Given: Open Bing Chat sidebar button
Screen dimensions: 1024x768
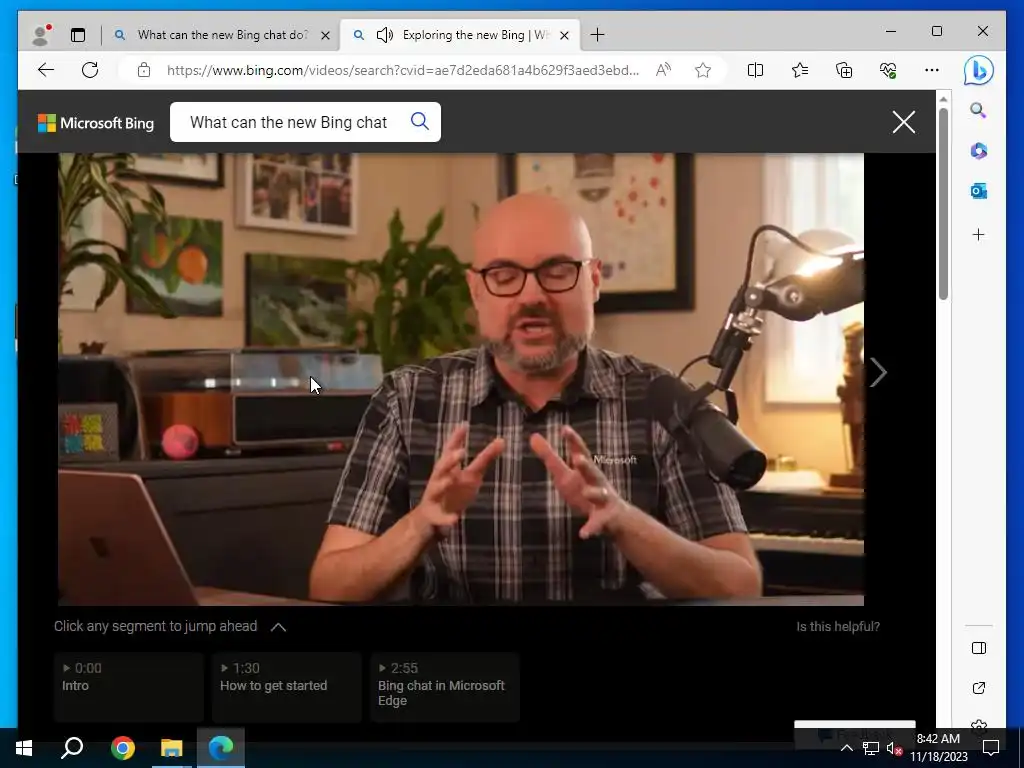Looking at the screenshot, I should click(x=978, y=71).
